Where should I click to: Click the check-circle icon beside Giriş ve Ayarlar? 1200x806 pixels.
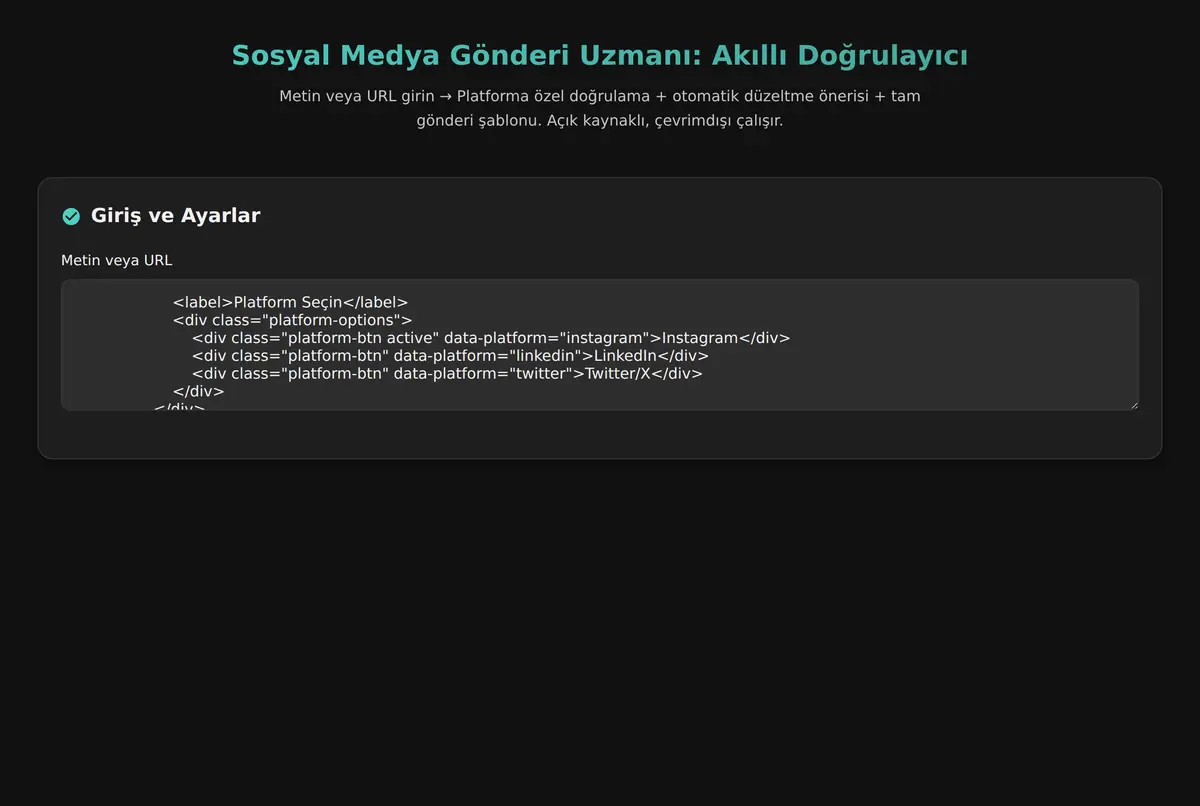[x=71, y=216]
